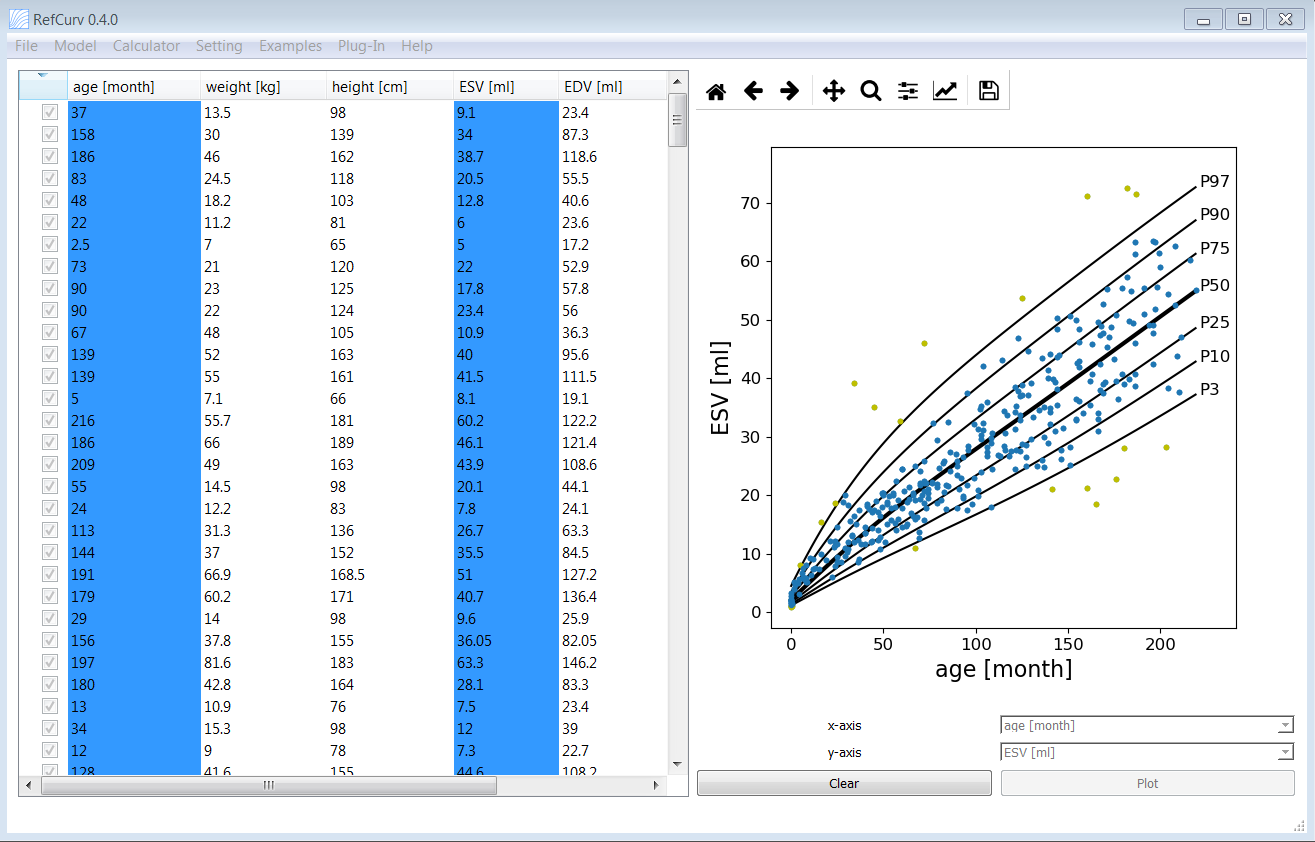
Task: Toggle checkbox for row with age 83
Action: tap(49, 179)
